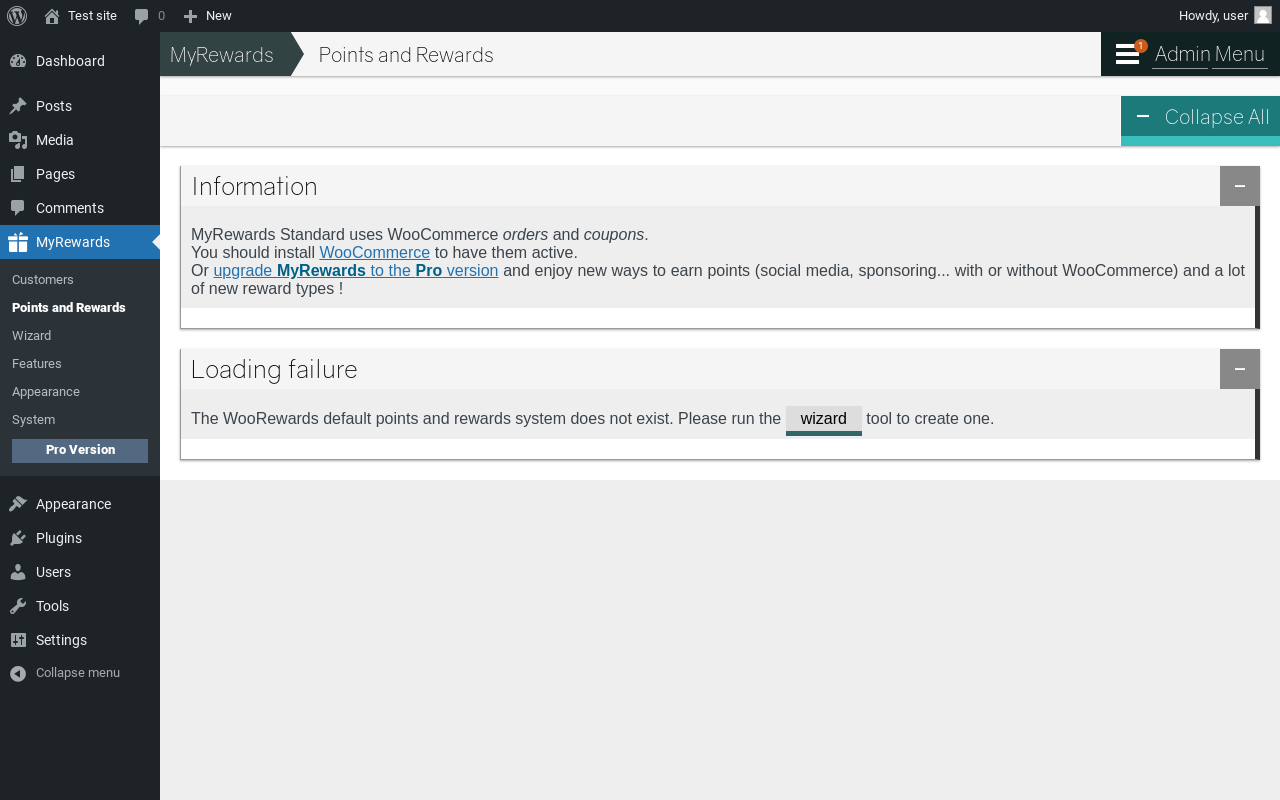
Task: Open the System submenu item
Action: pyautogui.click(x=34, y=420)
